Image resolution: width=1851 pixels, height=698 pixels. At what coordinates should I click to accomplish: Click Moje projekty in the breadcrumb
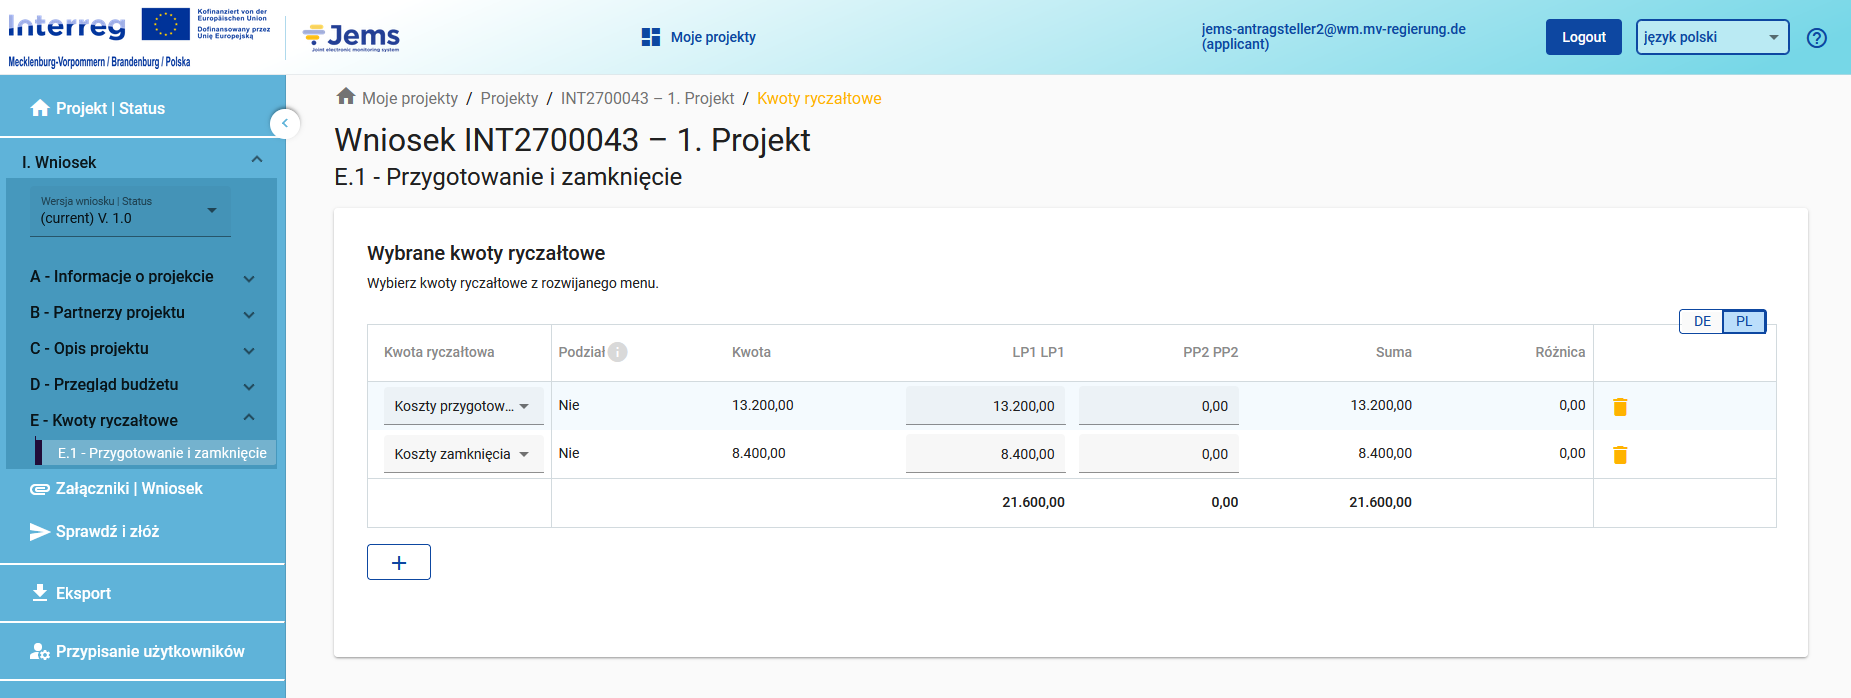click(410, 98)
